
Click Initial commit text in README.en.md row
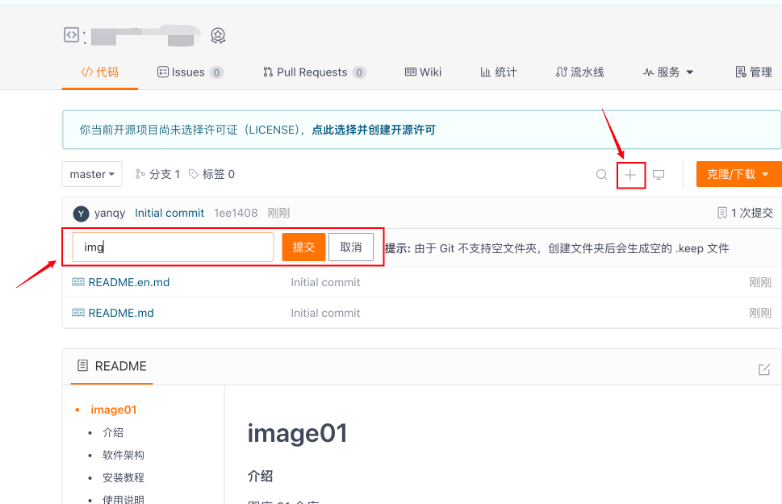325,283
